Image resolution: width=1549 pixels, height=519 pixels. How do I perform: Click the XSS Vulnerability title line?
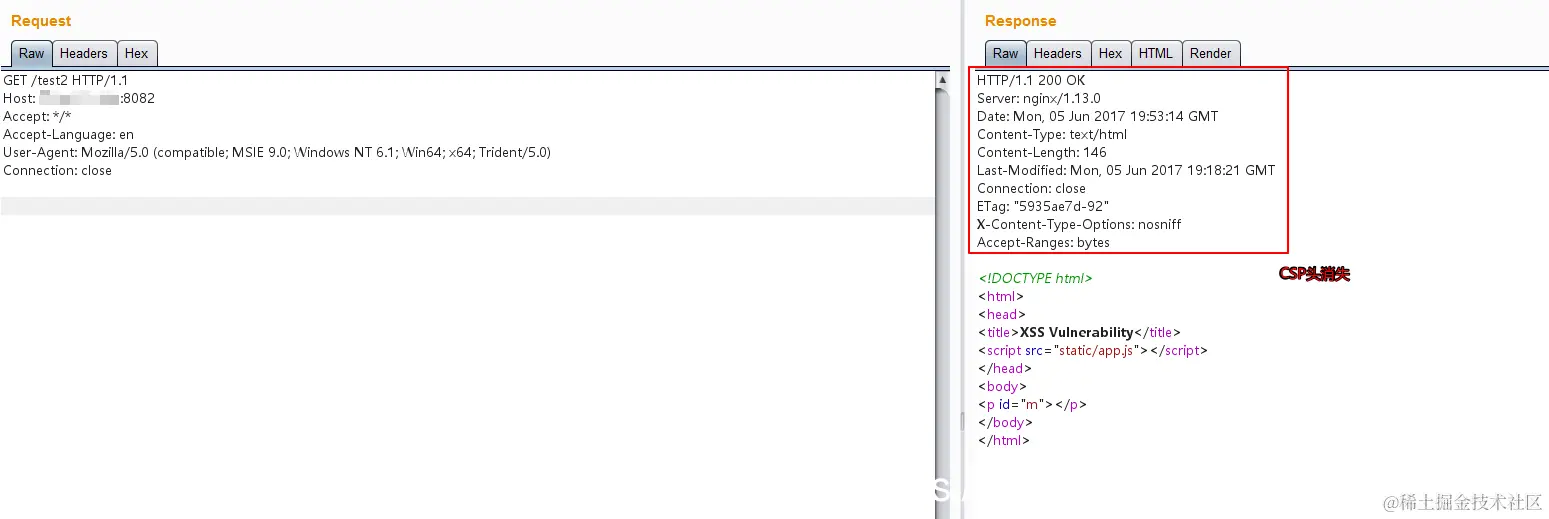pyautogui.click(x=1079, y=332)
